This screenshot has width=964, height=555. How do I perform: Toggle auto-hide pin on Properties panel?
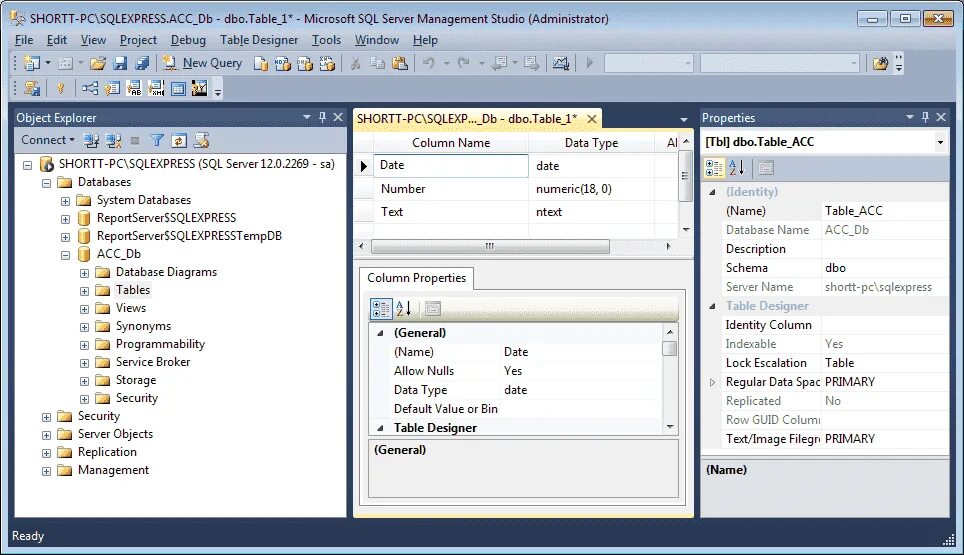pyautogui.click(x=925, y=117)
